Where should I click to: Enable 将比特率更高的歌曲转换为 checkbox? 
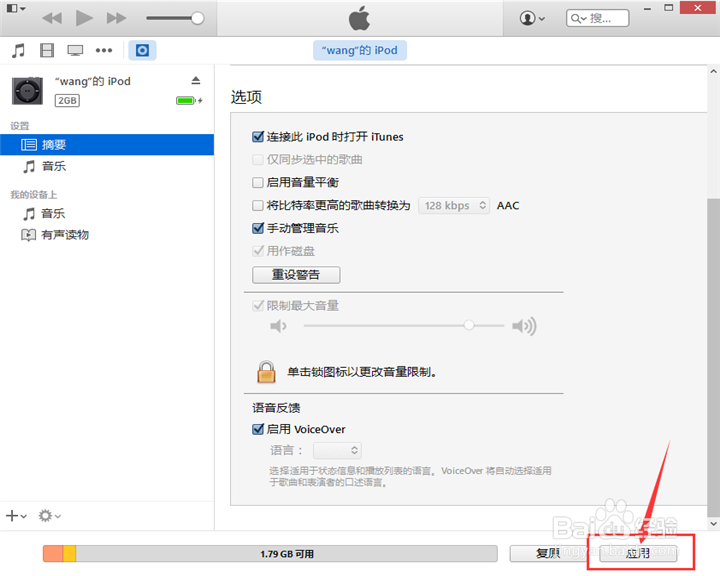point(258,205)
